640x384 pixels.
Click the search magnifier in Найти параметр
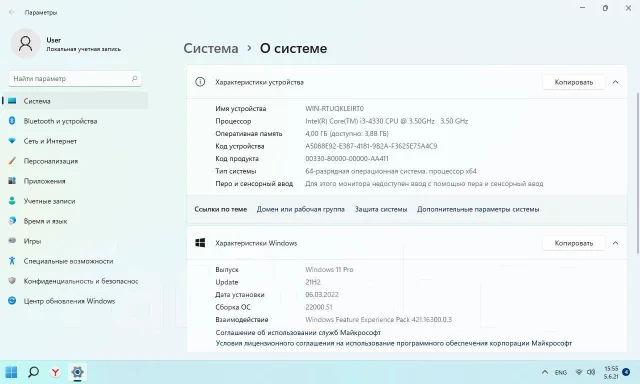click(134, 78)
